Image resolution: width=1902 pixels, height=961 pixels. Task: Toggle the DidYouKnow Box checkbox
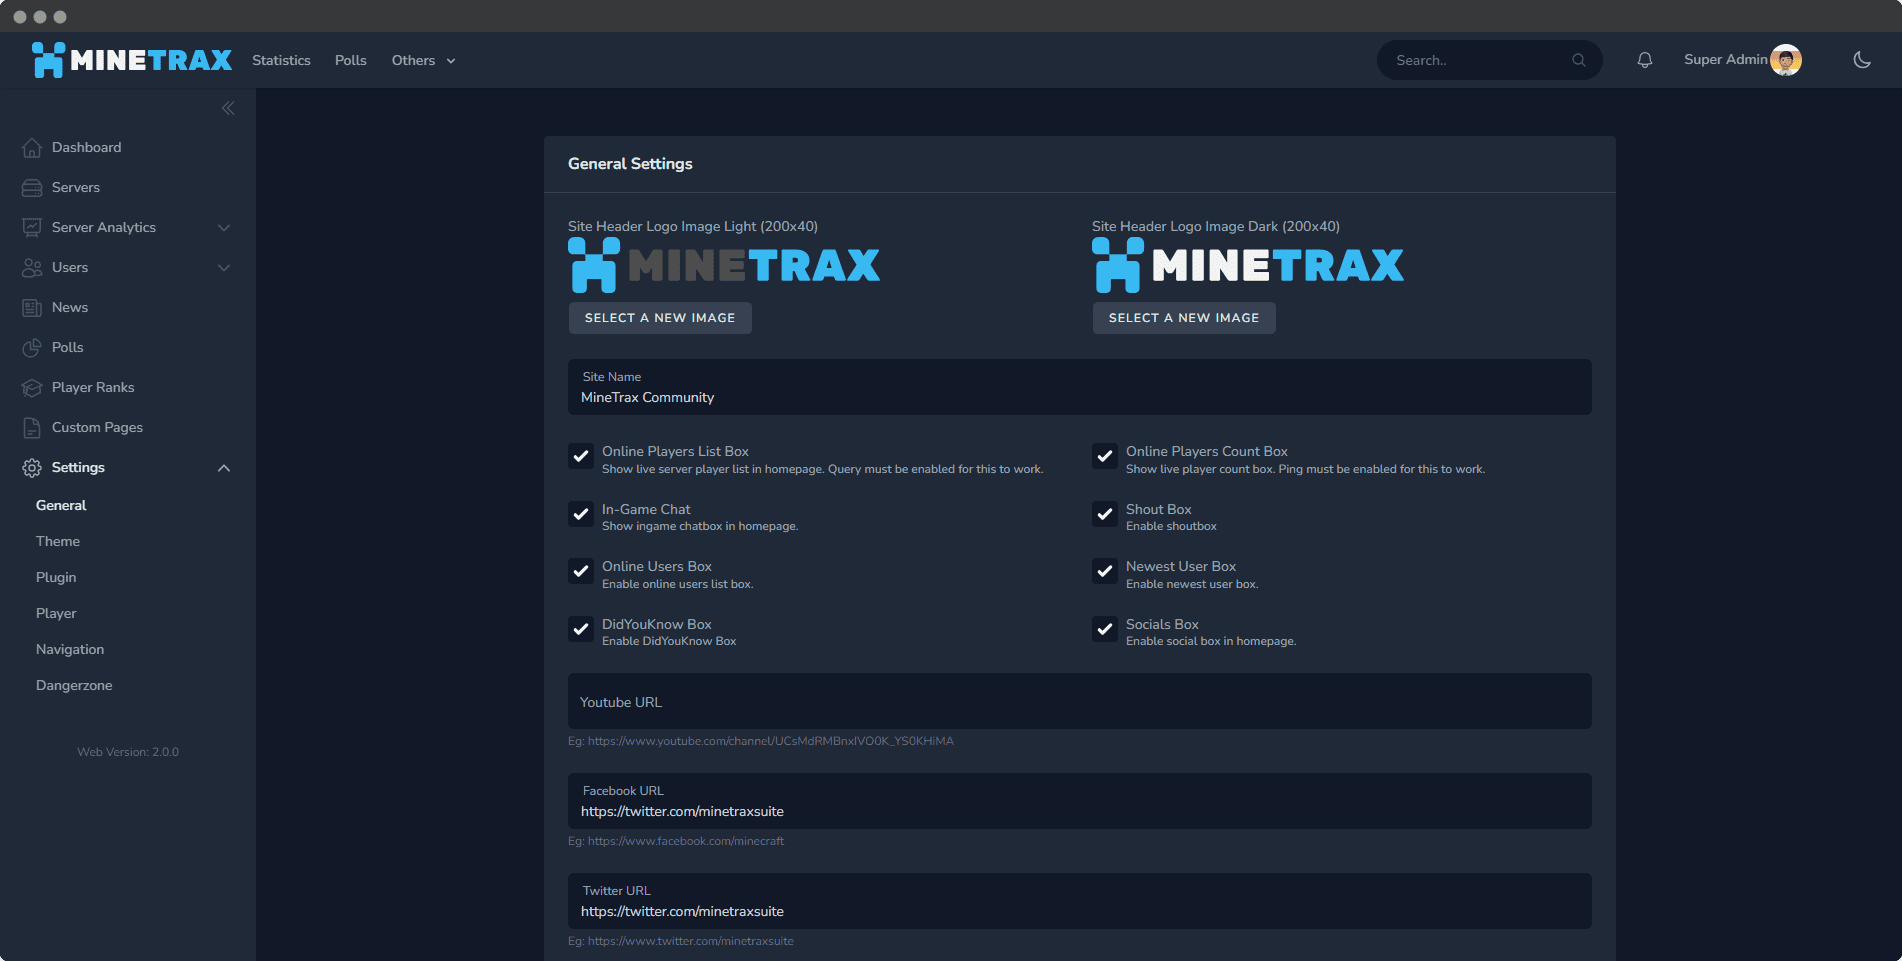[x=581, y=629]
